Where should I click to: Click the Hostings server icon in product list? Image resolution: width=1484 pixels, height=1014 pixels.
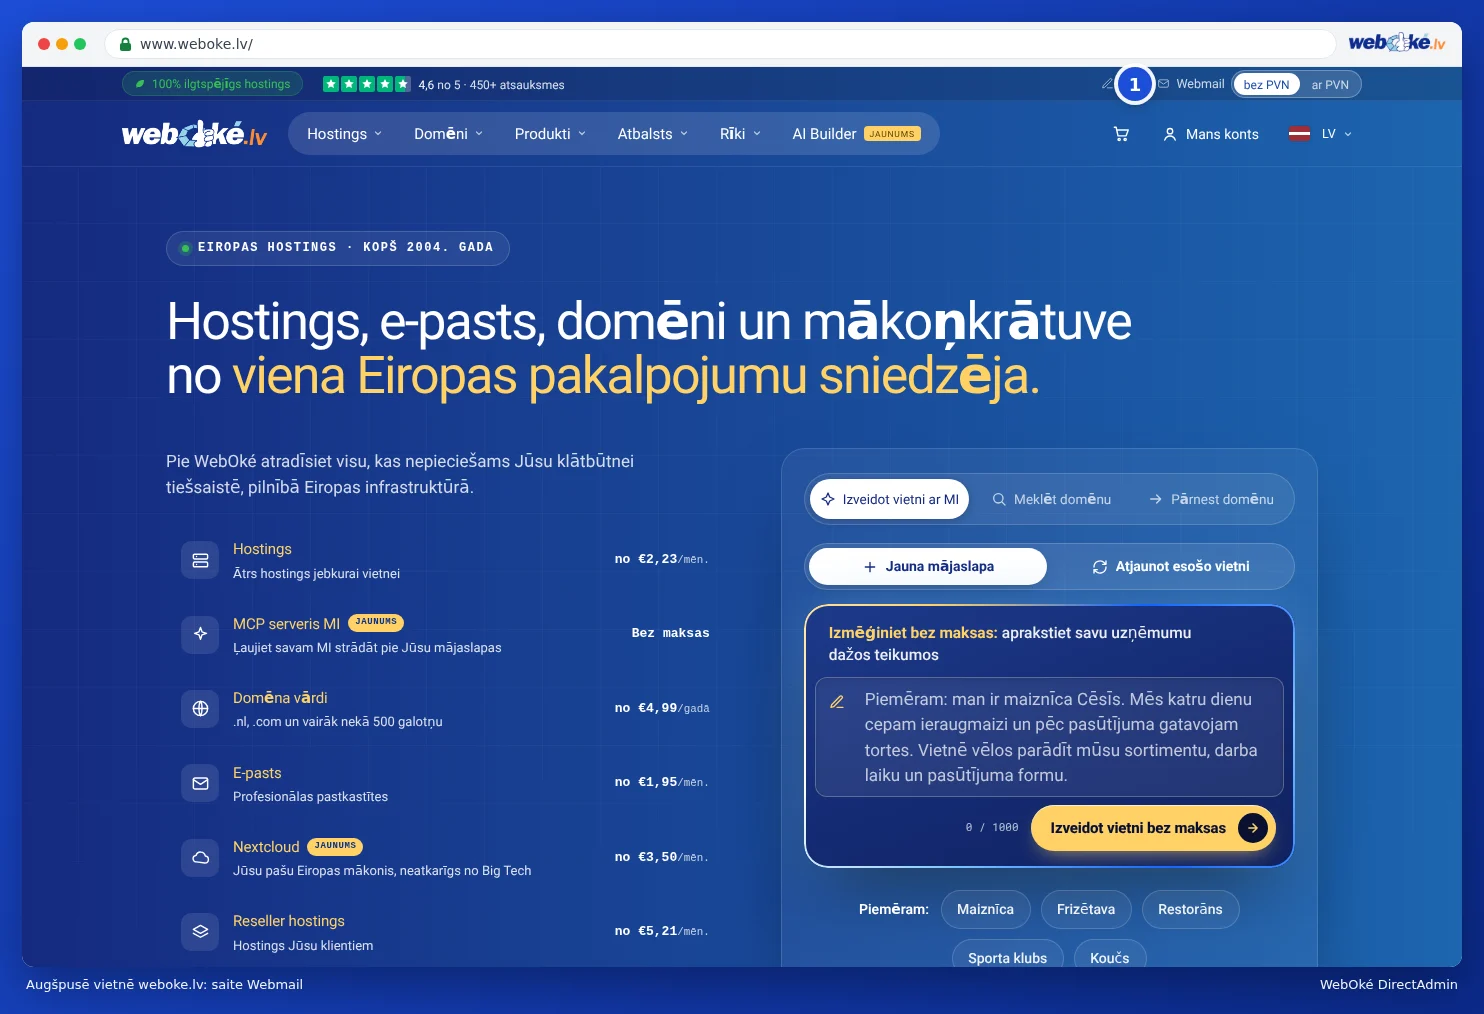tap(200, 560)
